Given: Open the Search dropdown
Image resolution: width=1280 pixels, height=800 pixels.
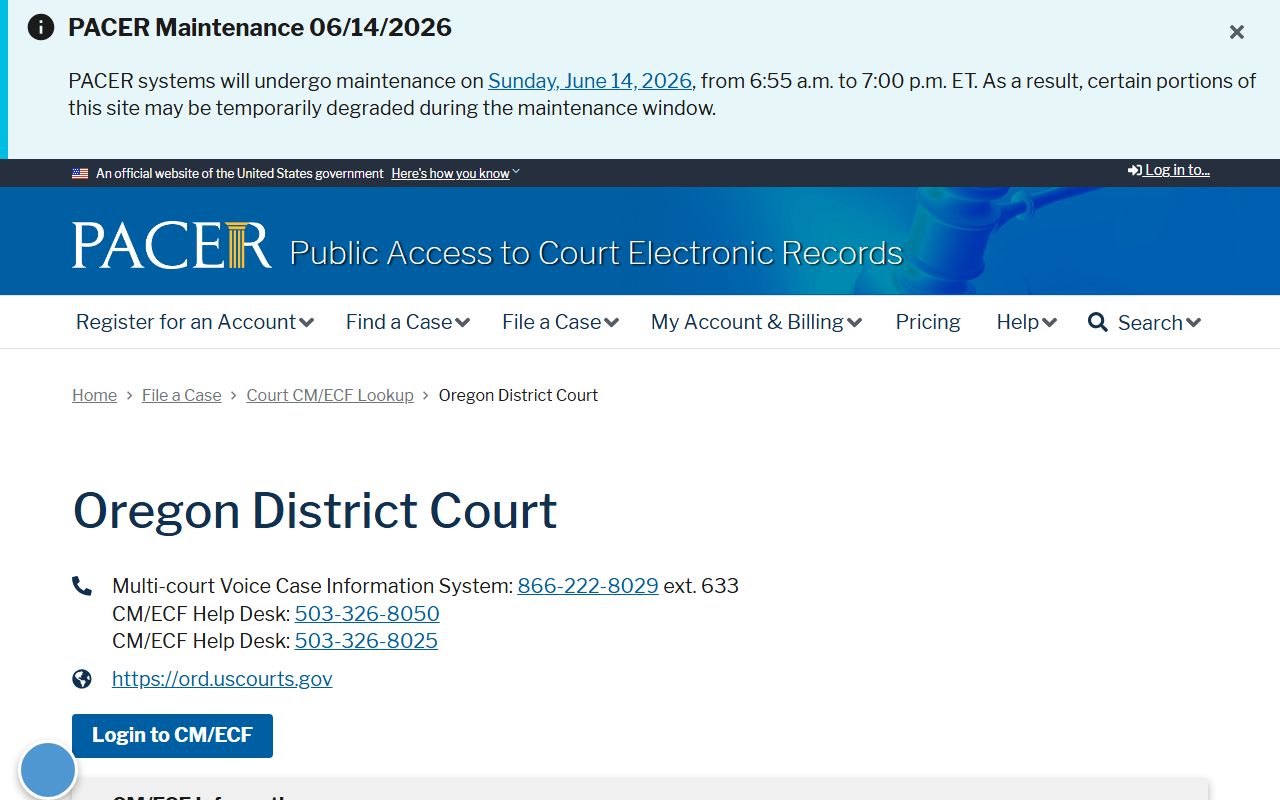Looking at the screenshot, I should coord(1145,322).
